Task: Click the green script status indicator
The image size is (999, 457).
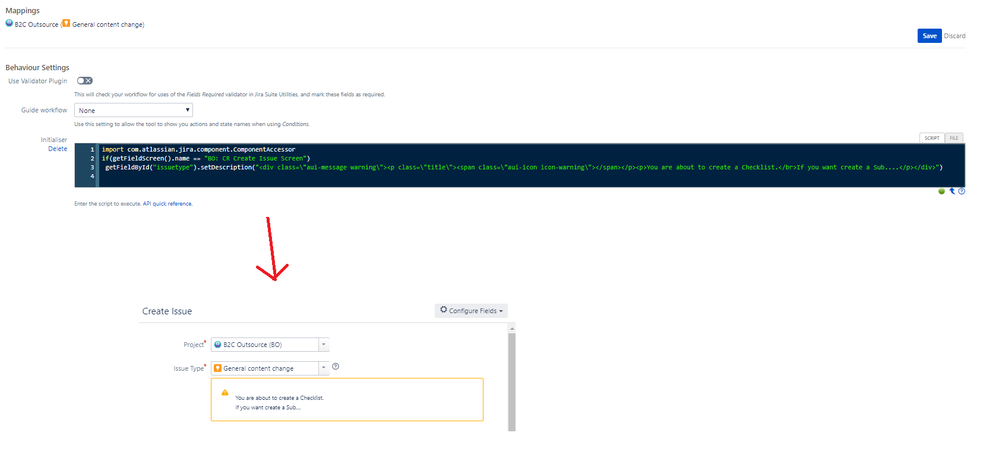Action: point(941,191)
